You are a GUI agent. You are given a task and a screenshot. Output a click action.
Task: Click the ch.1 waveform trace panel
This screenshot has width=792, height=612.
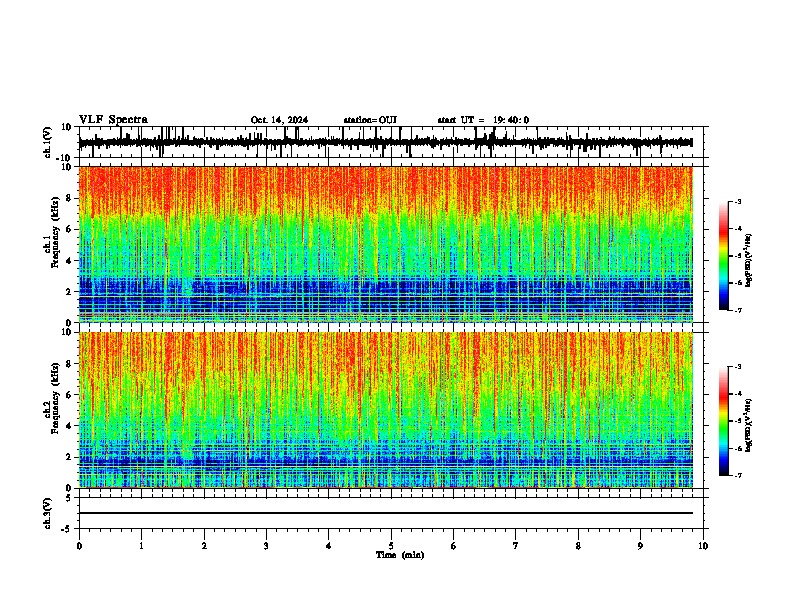click(x=391, y=142)
